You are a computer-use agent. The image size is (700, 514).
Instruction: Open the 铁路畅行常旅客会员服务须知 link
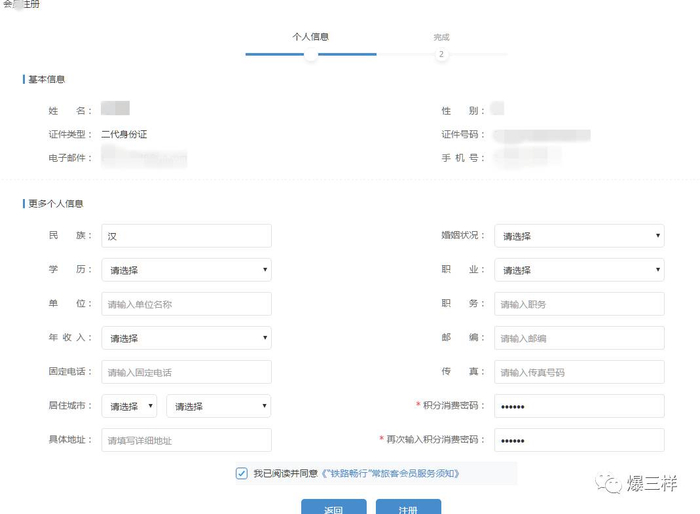tap(390, 473)
